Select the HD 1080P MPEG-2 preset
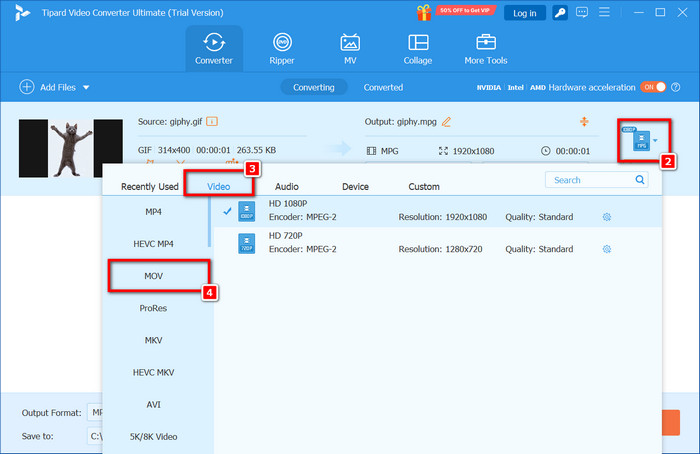Viewport: 700px width, 454px height. tap(438, 211)
